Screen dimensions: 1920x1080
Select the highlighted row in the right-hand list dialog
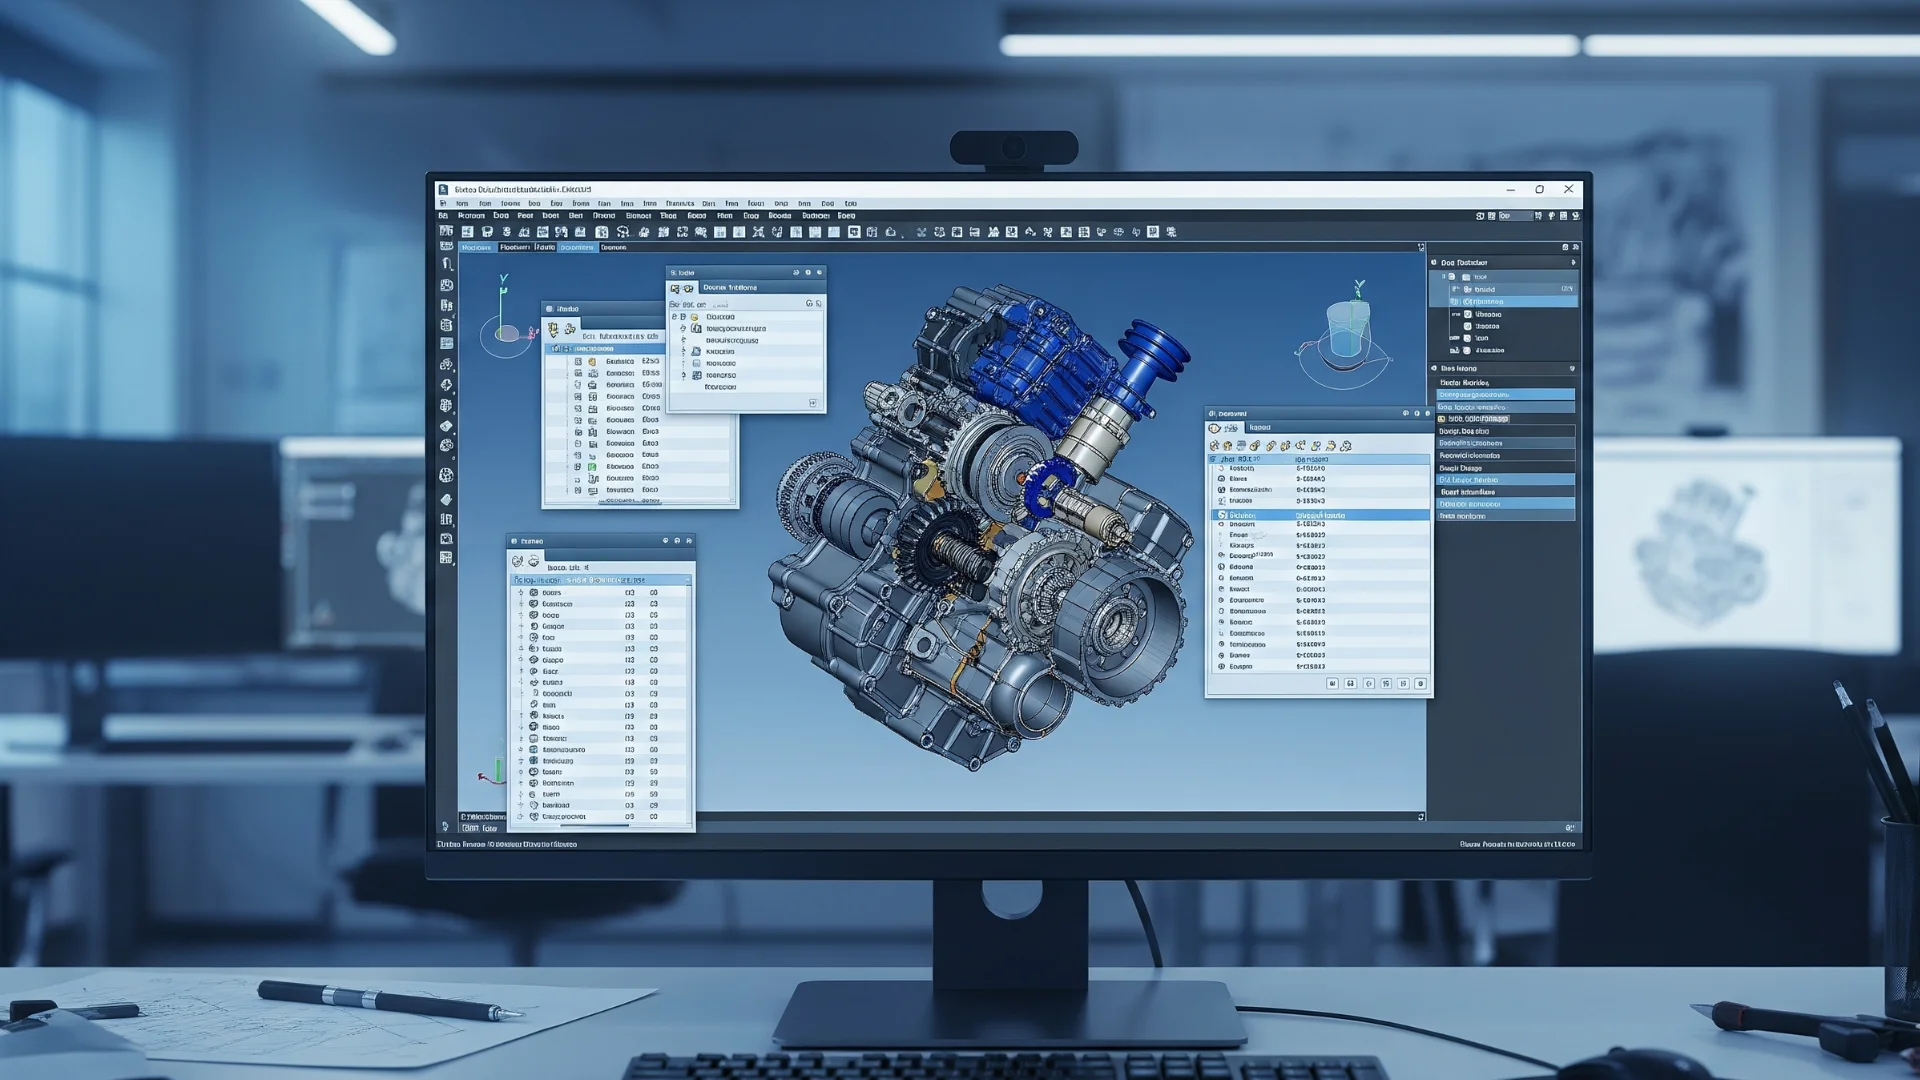coord(1320,515)
